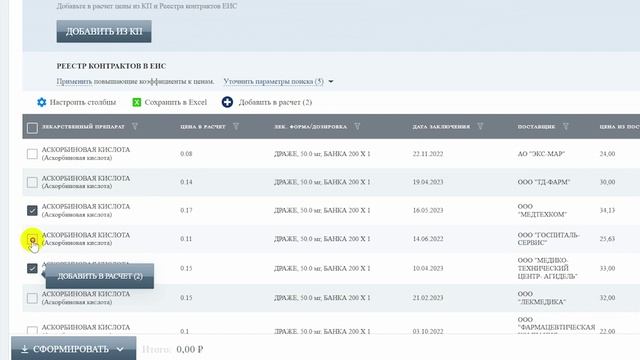Click supplier price 33,00
640x360 pixels.
click(607, 268)
